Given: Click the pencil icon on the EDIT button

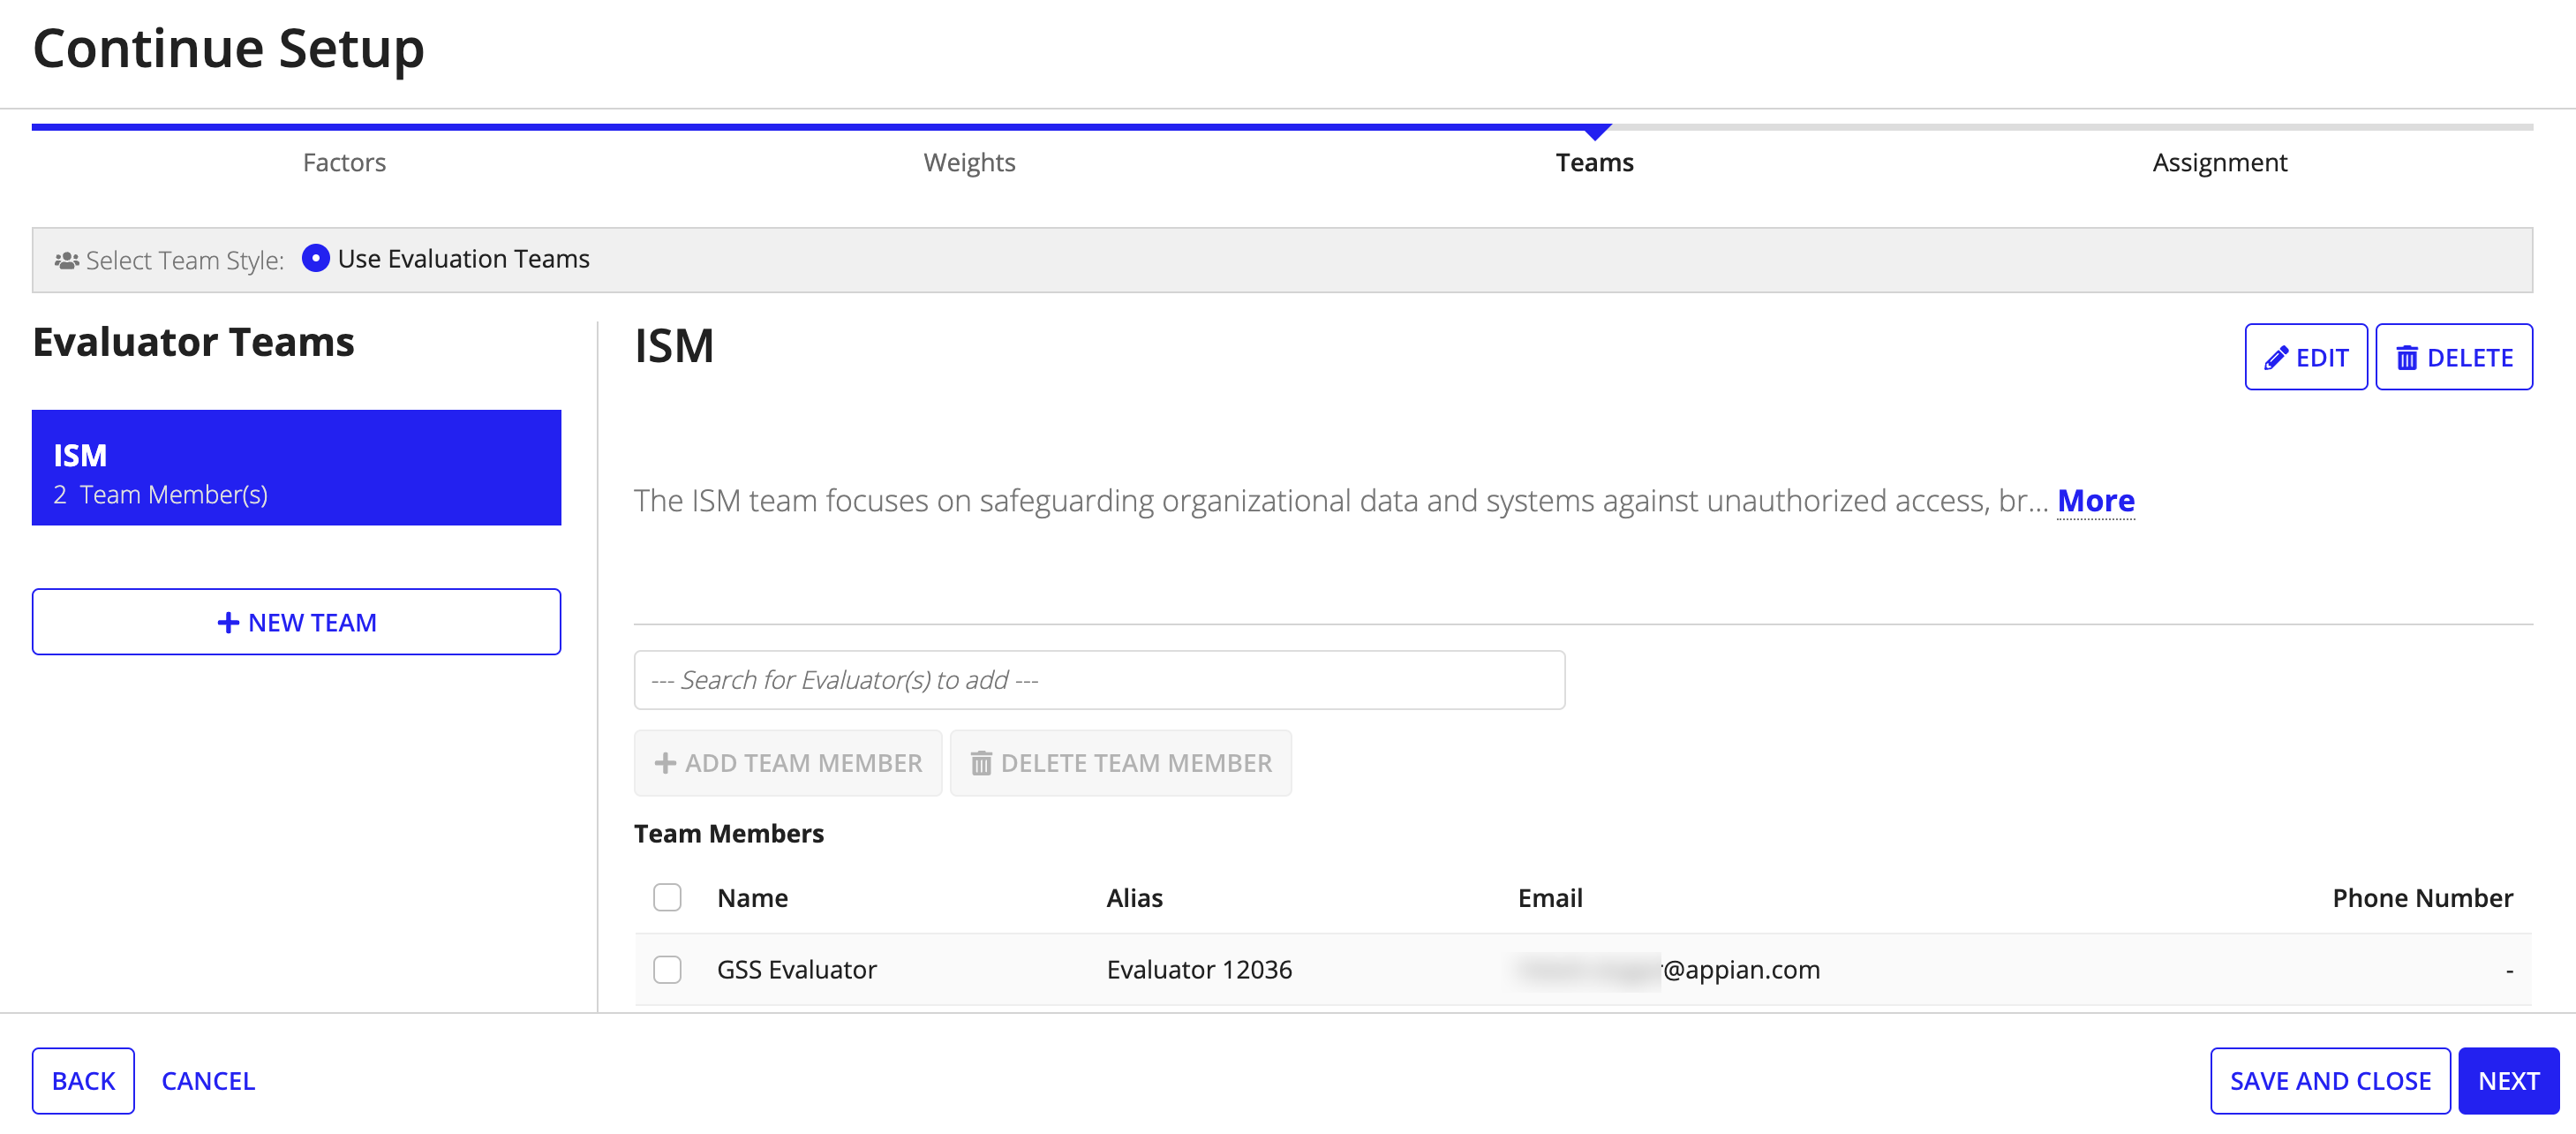Looking at the screenshot, I should (2276, 358).
